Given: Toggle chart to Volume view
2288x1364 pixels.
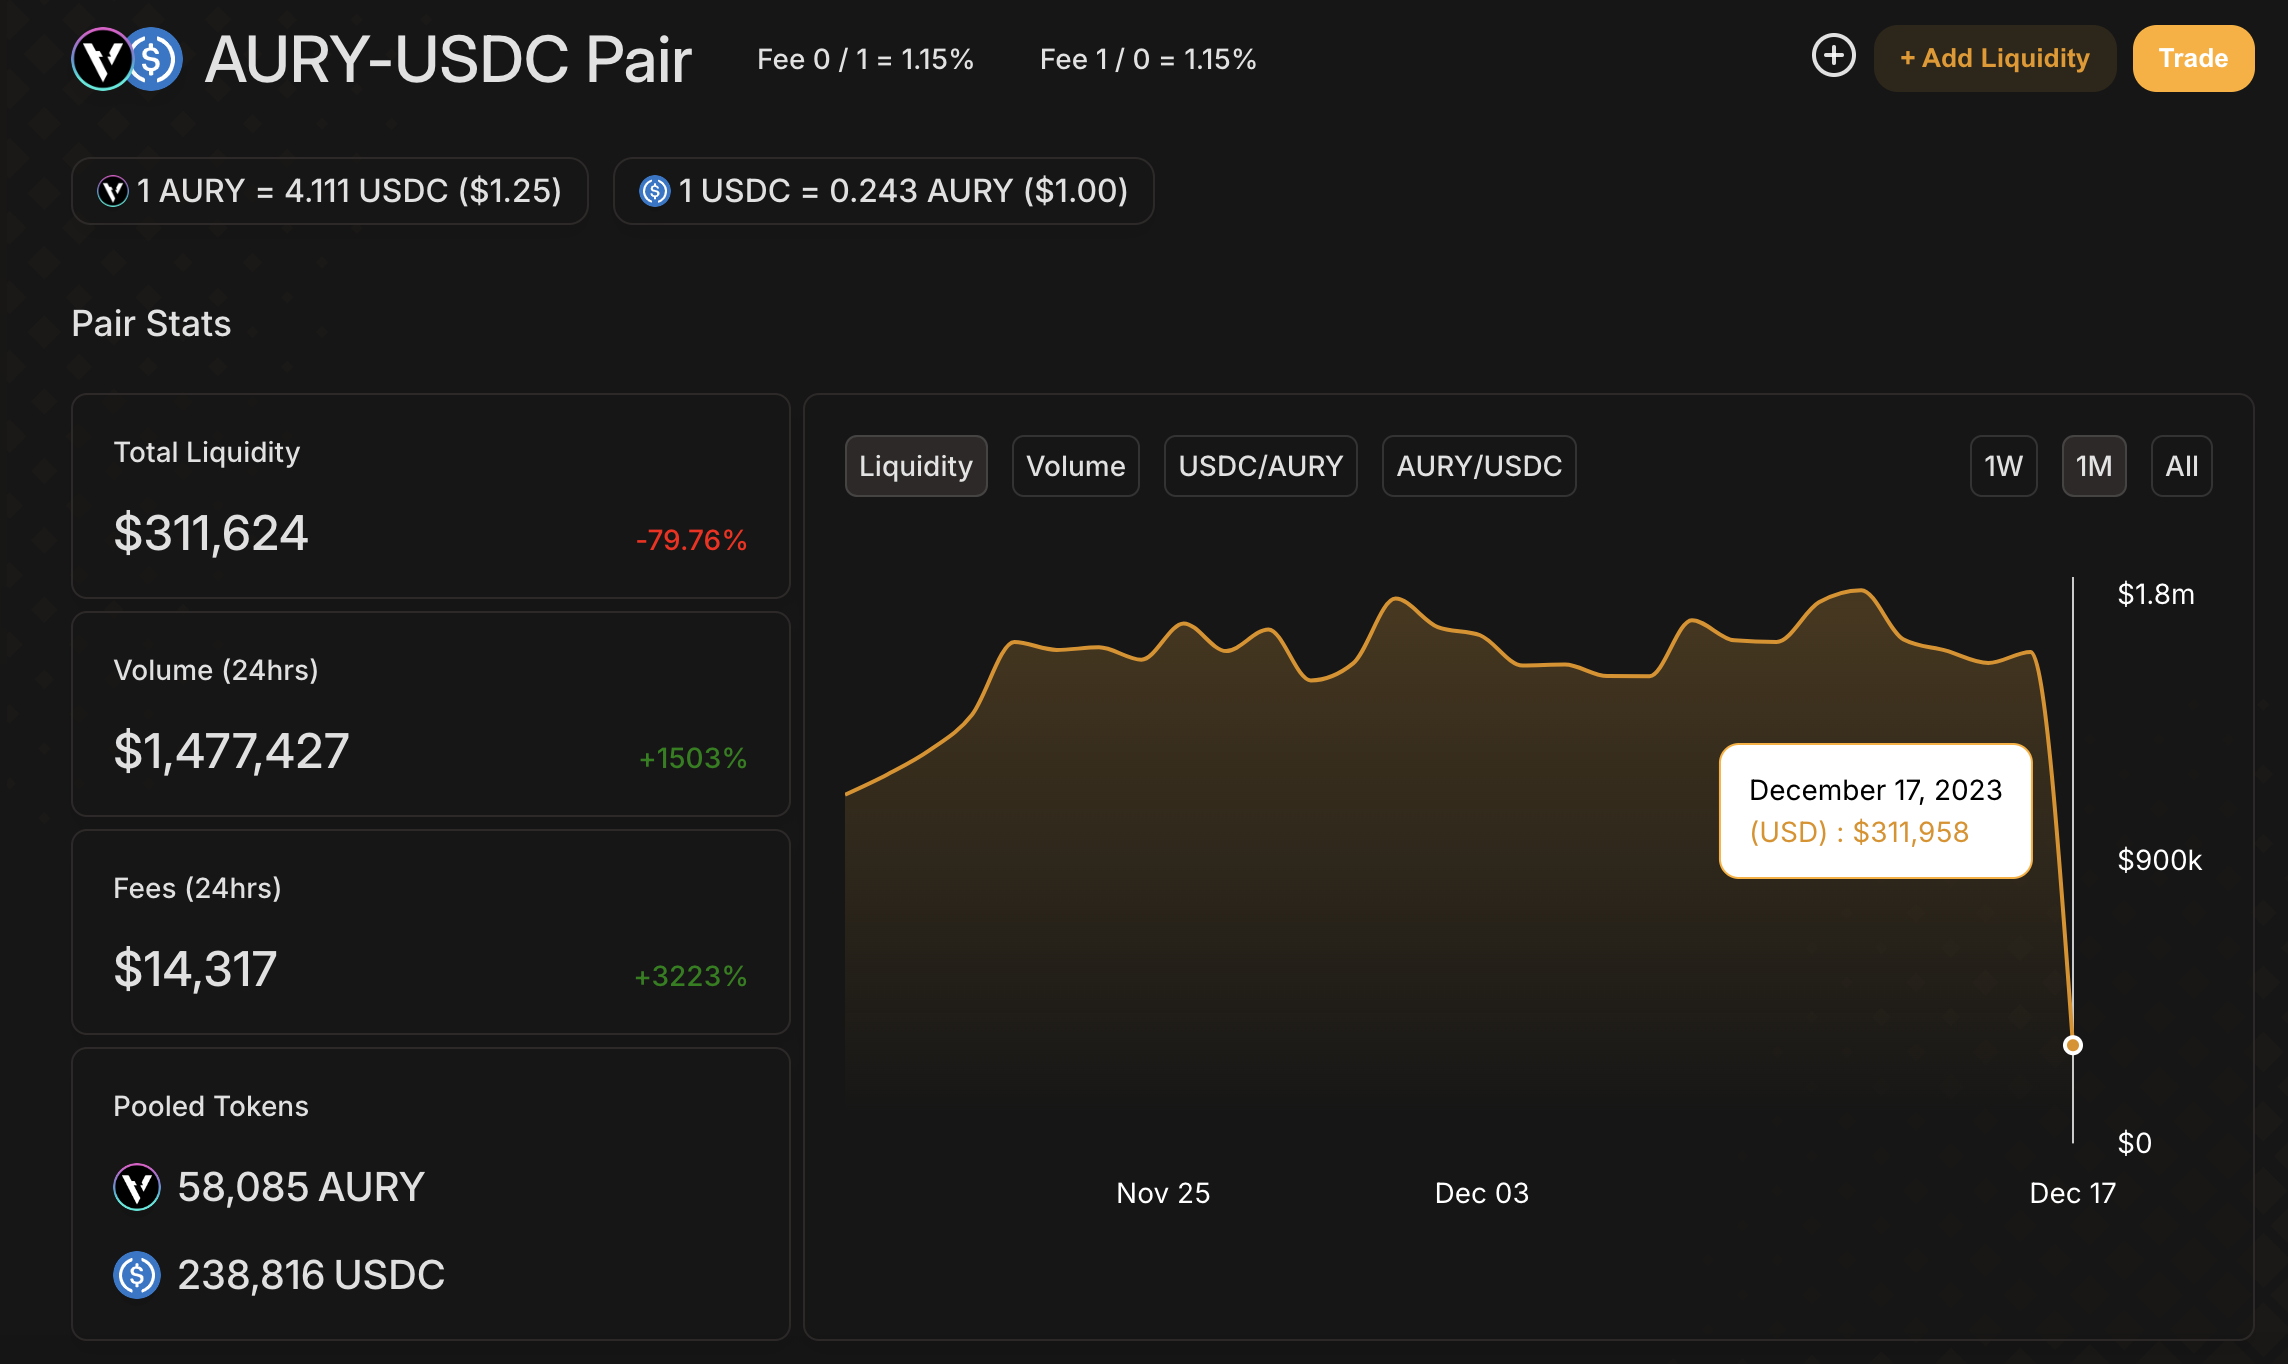Looking at the screenshot, I should pyautogui.click(x=1075, y=465).
